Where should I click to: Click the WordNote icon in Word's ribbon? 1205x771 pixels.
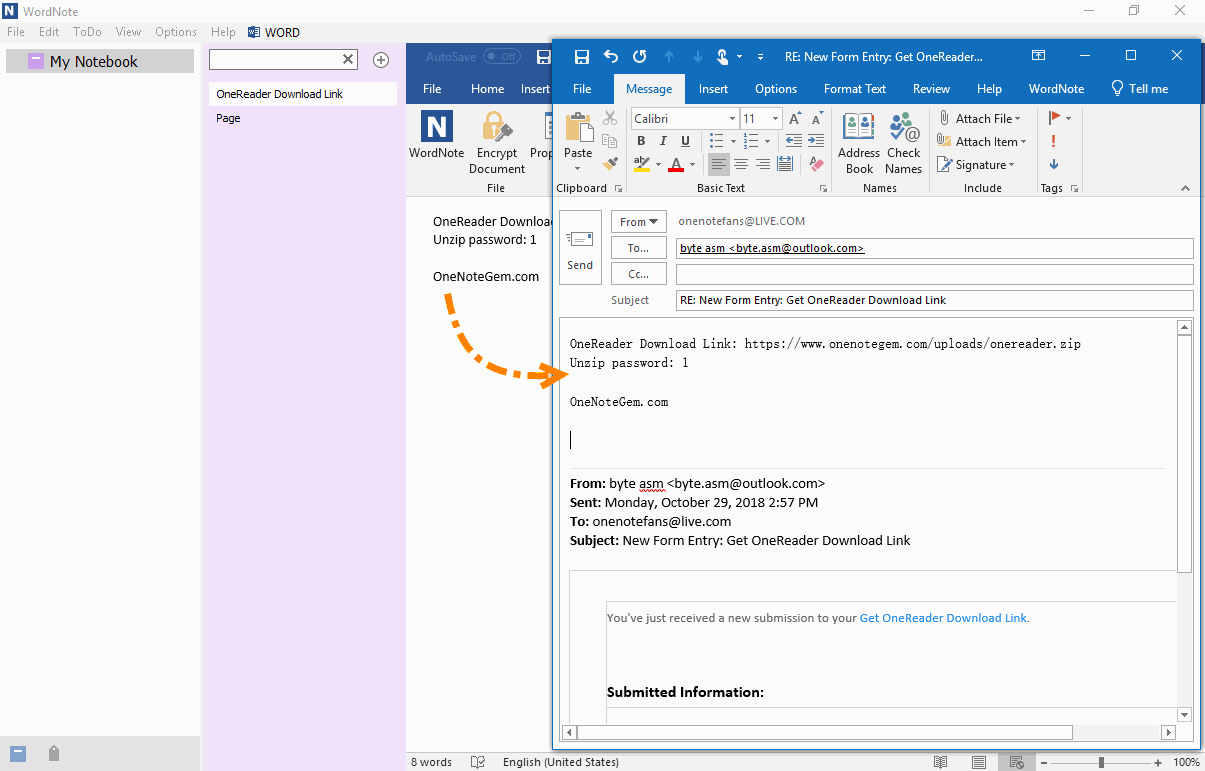tap(437, 136)
